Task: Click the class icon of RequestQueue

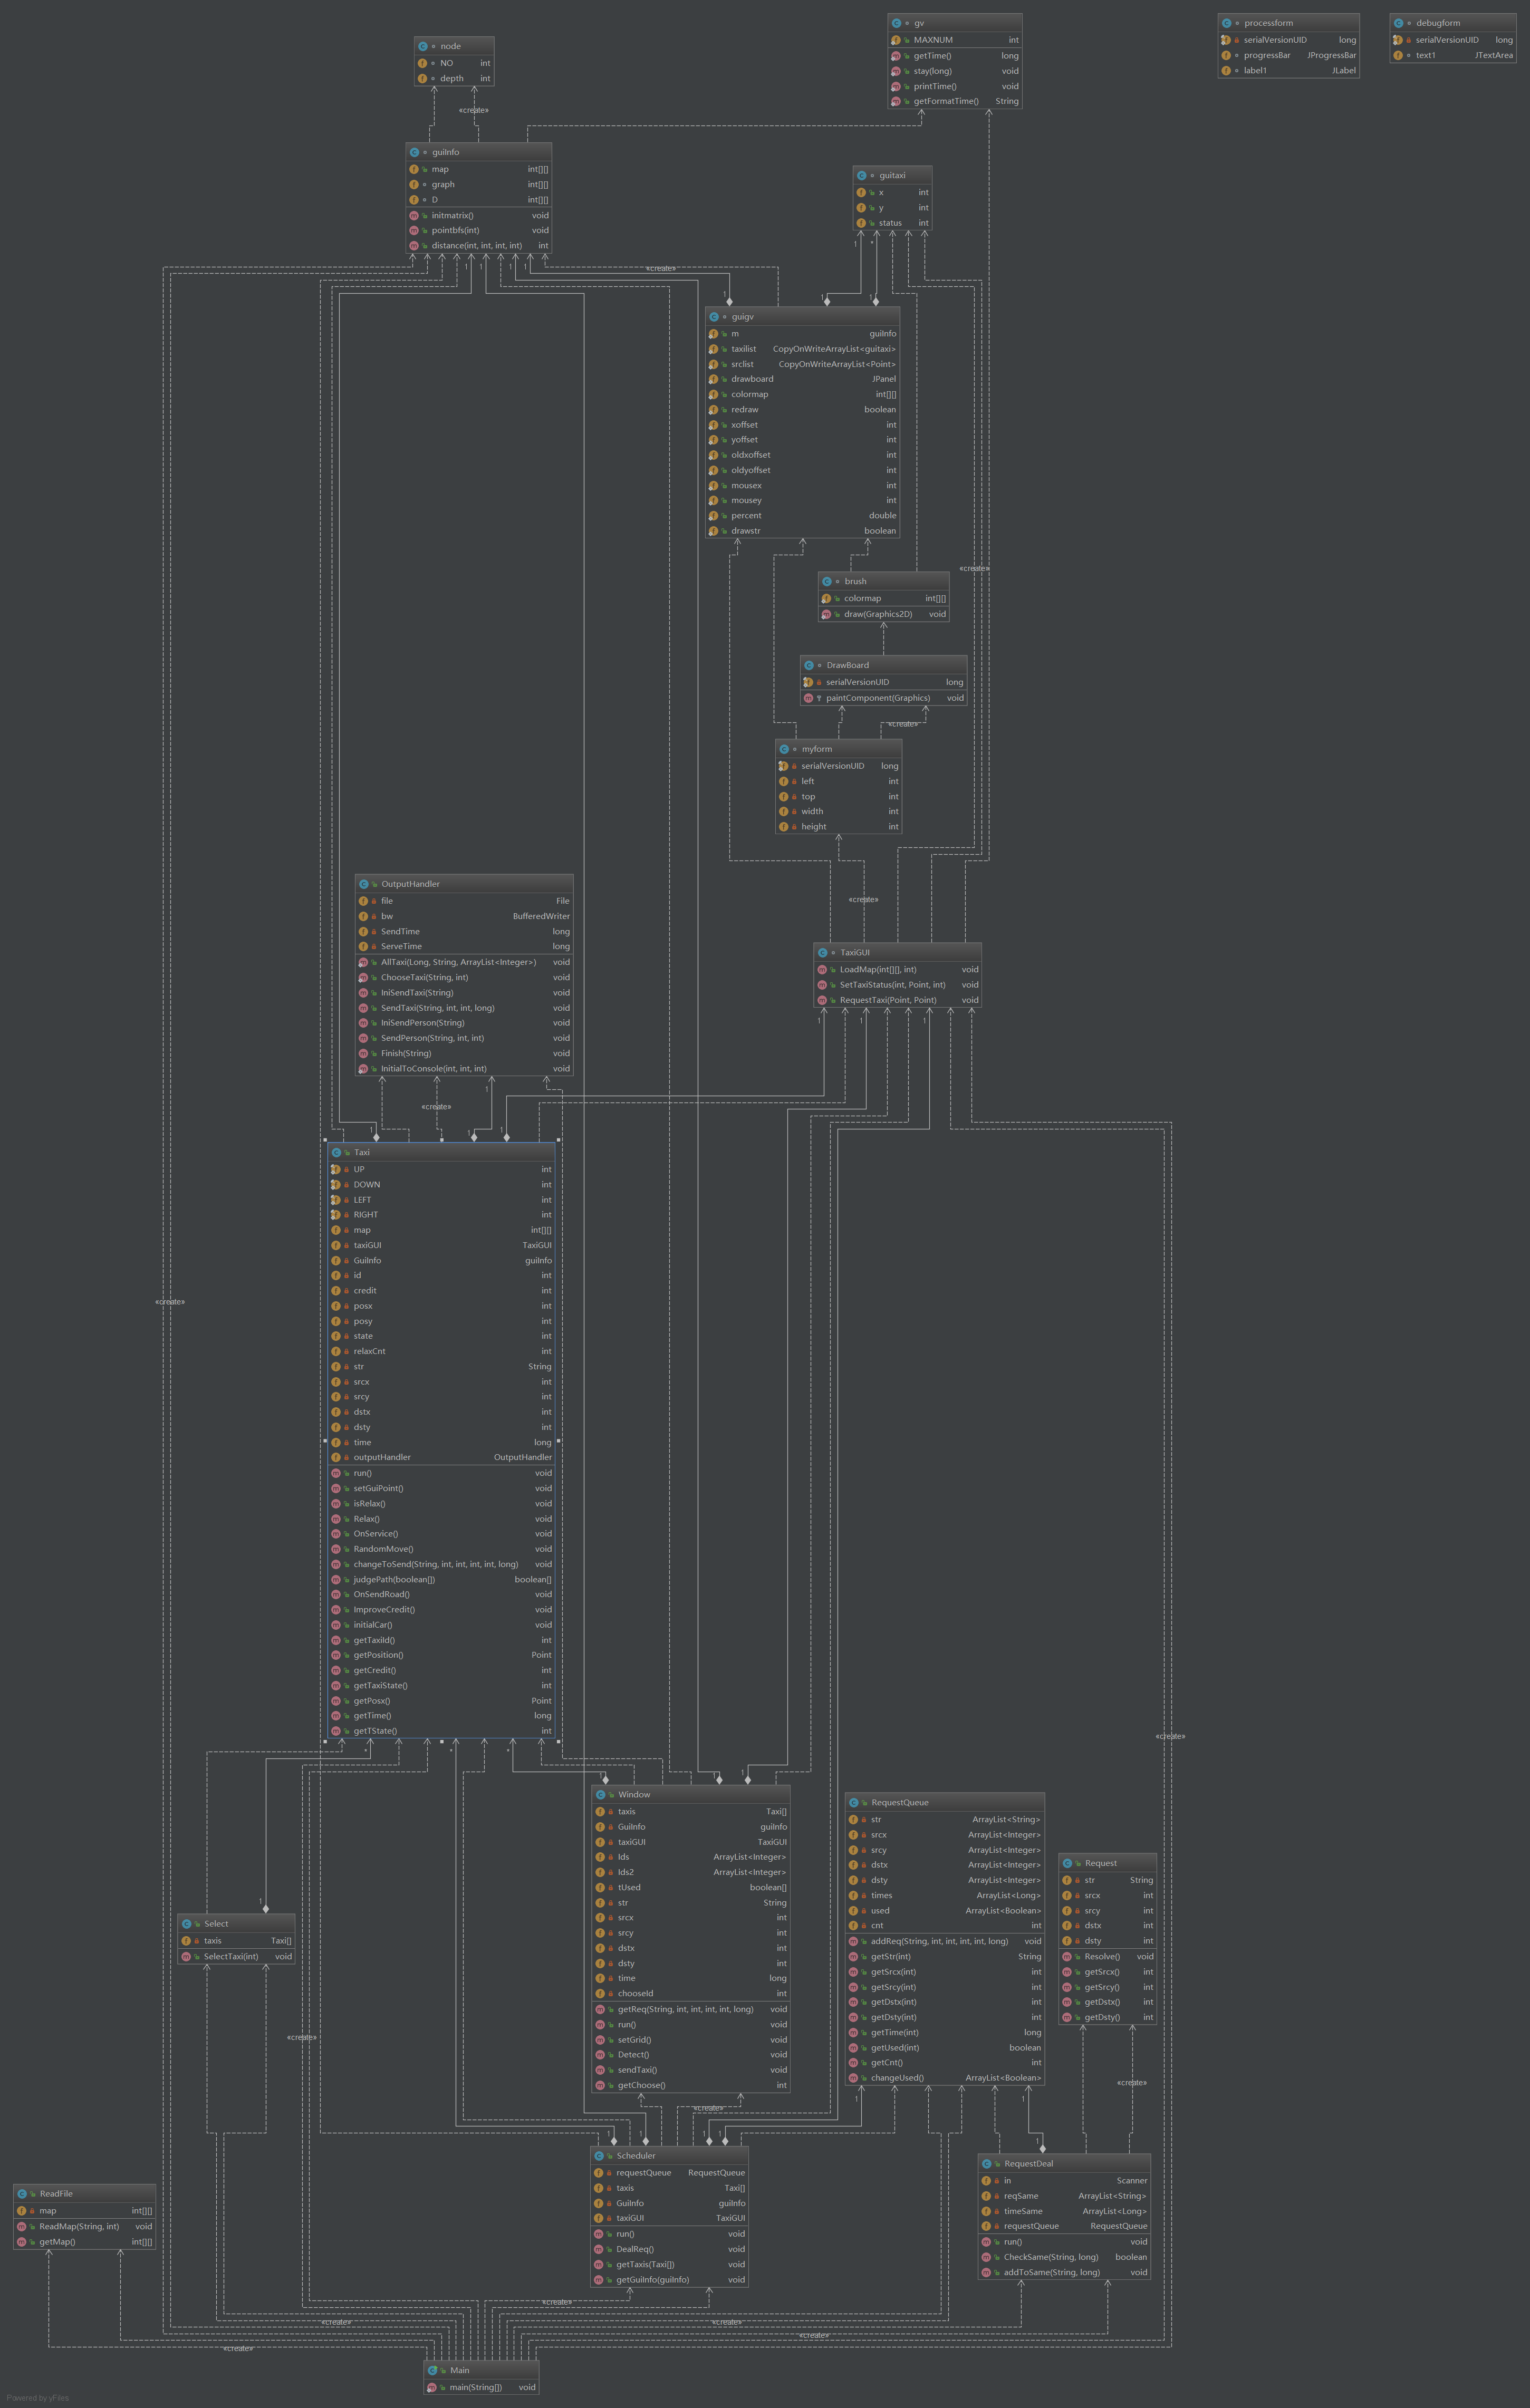Action: pos(854,1802)
